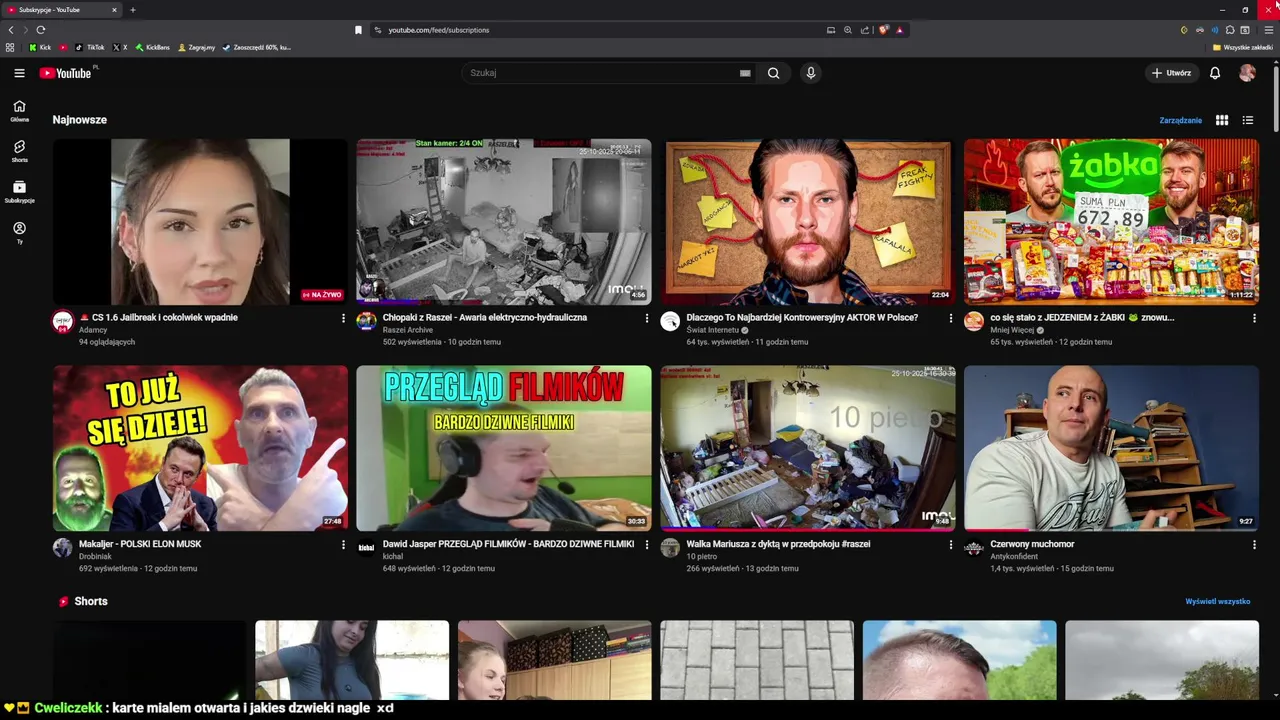Open Shorts in the sidebar

pyautogui.click(x=19, y=152)
